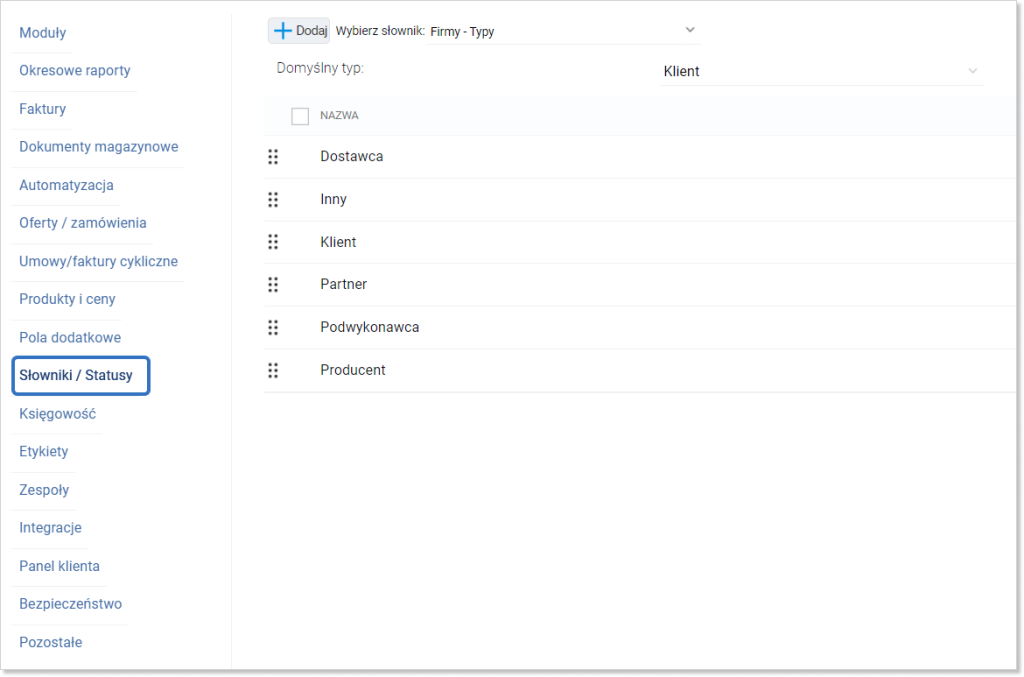1024x677 pixels.
Task: Select the Klient entry in the list
Action: pos(338,242)
